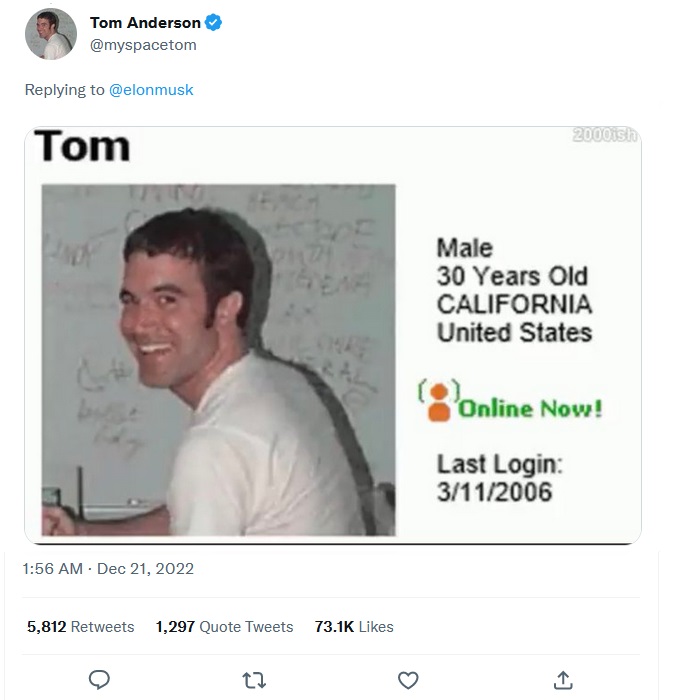This screenshot has height=700, width=679.
Task: Click the green Online Now! text
Action: (530, 409)
